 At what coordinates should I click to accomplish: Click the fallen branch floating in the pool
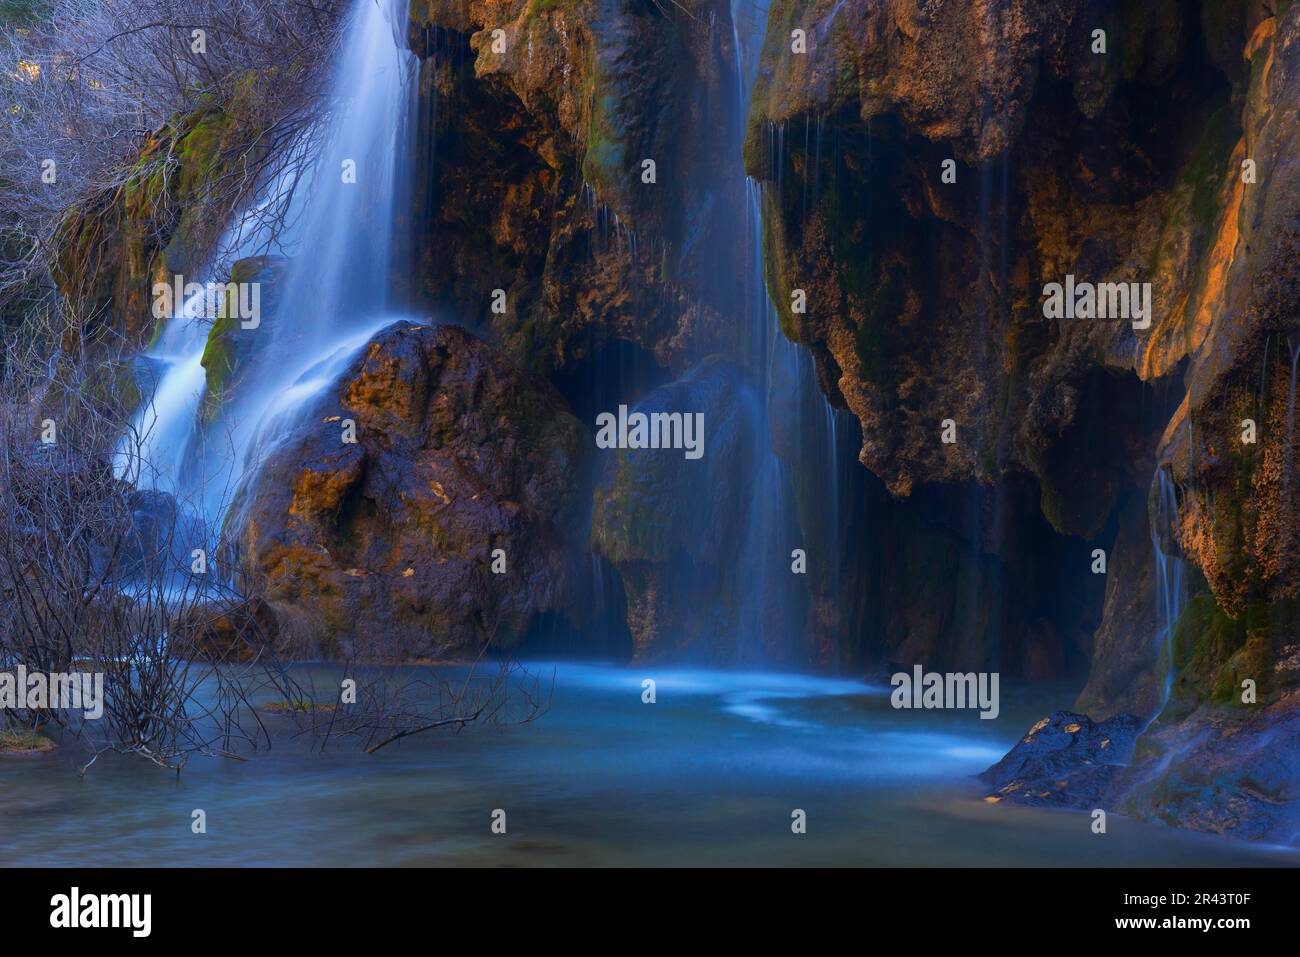click(430, 728)
